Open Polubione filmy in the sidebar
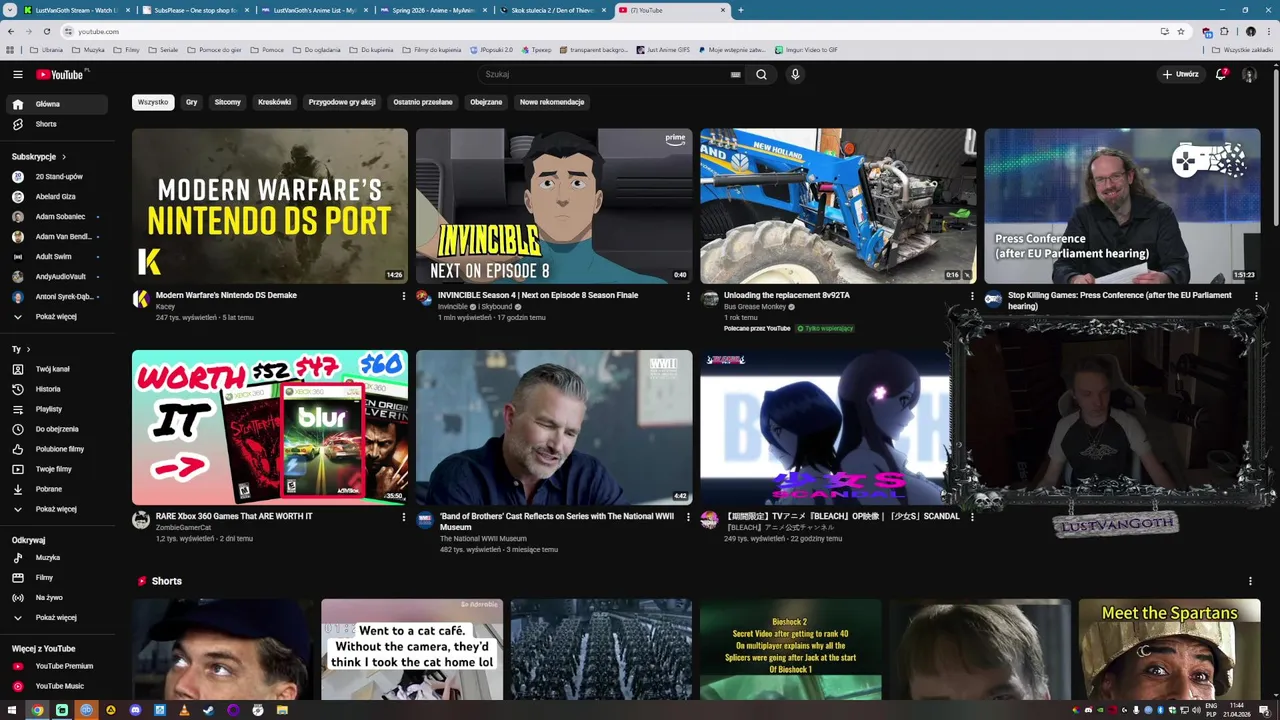1280x720 pixels. pos(59,449)
